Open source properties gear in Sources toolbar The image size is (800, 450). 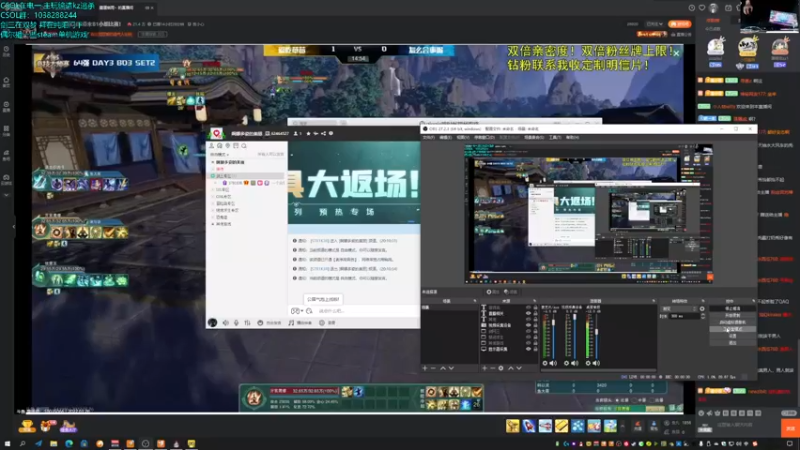coord(501,368)
